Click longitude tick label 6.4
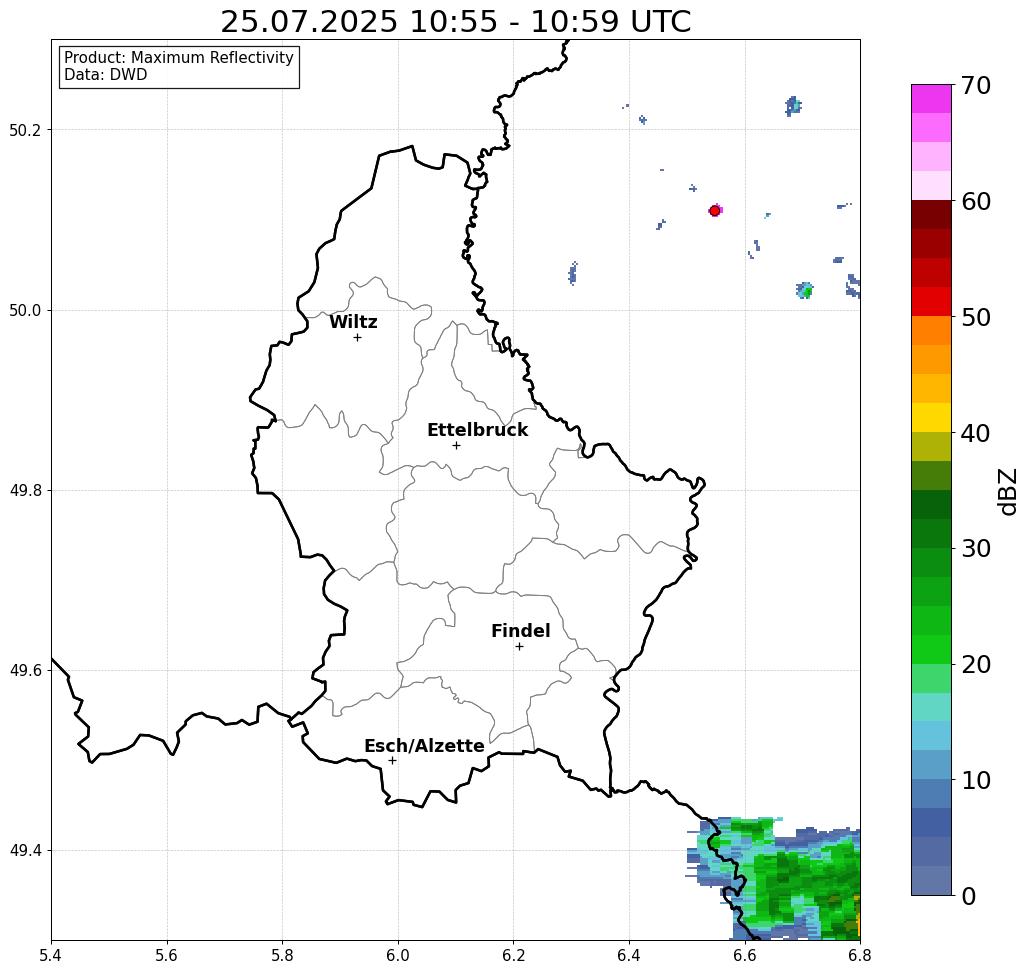The image size is (1029, 973). [x=629, y=955]
